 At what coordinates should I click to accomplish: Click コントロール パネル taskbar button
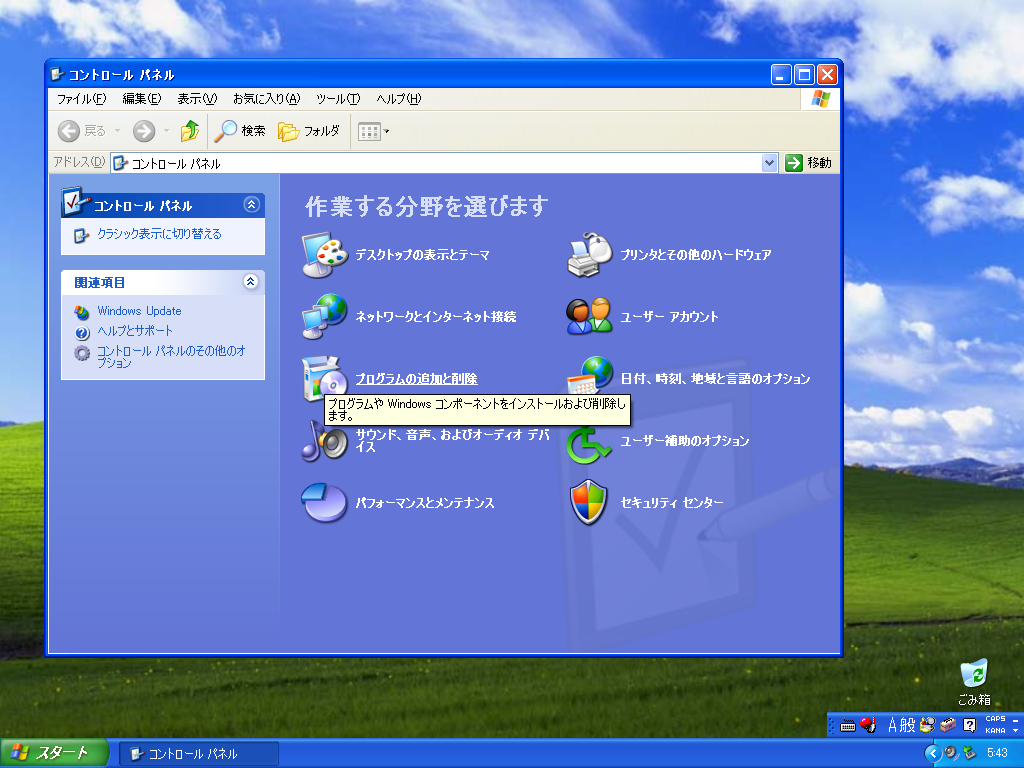pyautogui.click(x=199, y=754)
